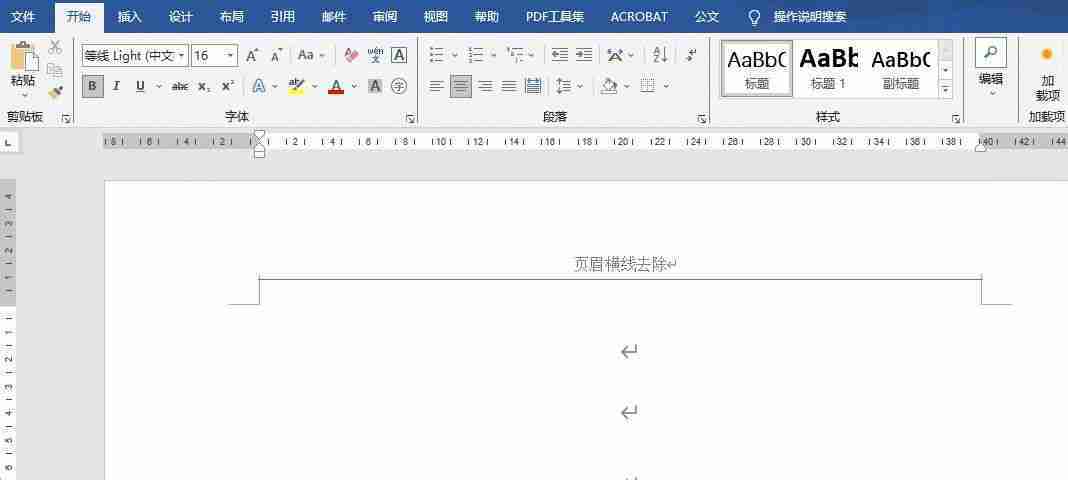Toggle Bold formatting
This screenshot has width=1068, height=480.
[93, 86]
